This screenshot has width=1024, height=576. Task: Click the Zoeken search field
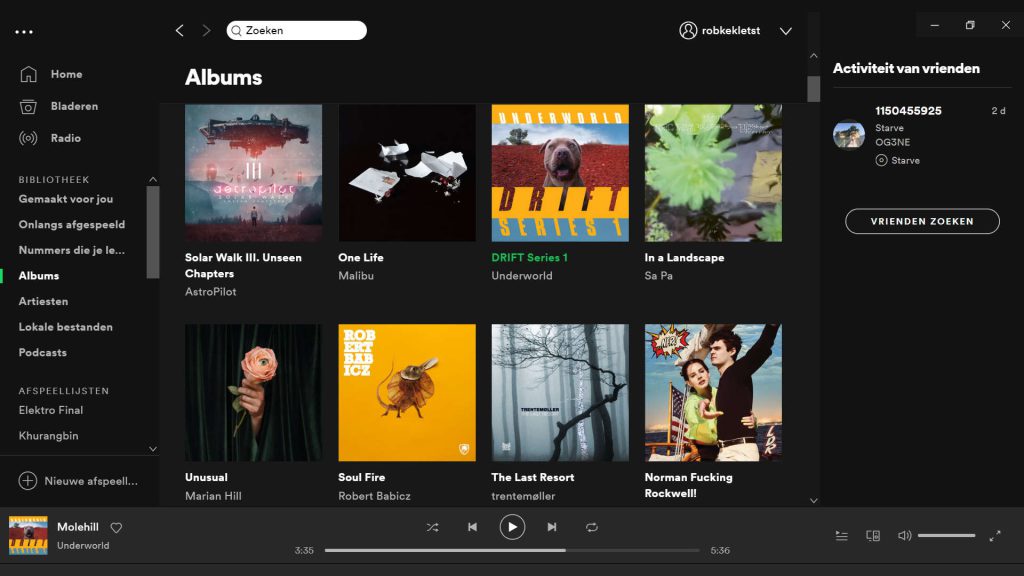coord(300,31)
